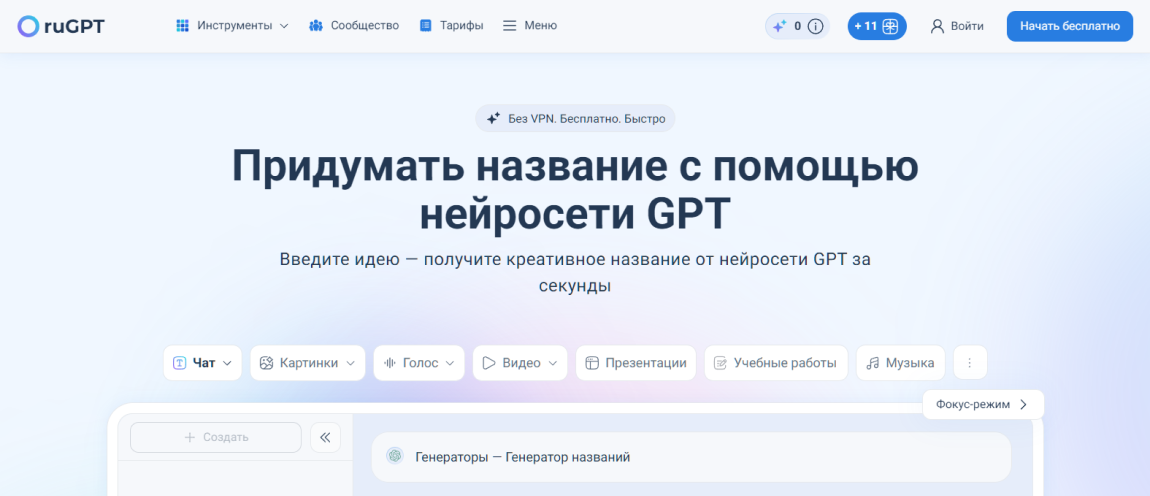Click the Видео play icon
1150x496 pixels.
click(489, 363)
